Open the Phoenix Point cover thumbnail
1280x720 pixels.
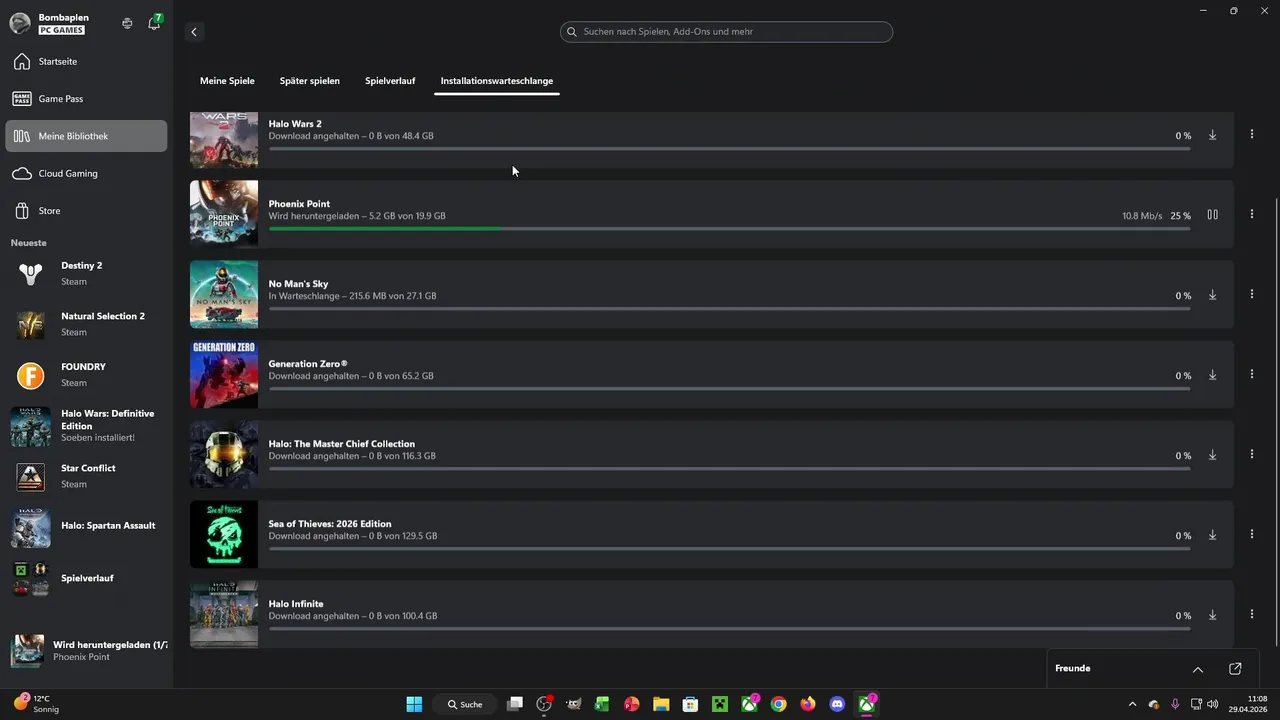click(224, 214)
